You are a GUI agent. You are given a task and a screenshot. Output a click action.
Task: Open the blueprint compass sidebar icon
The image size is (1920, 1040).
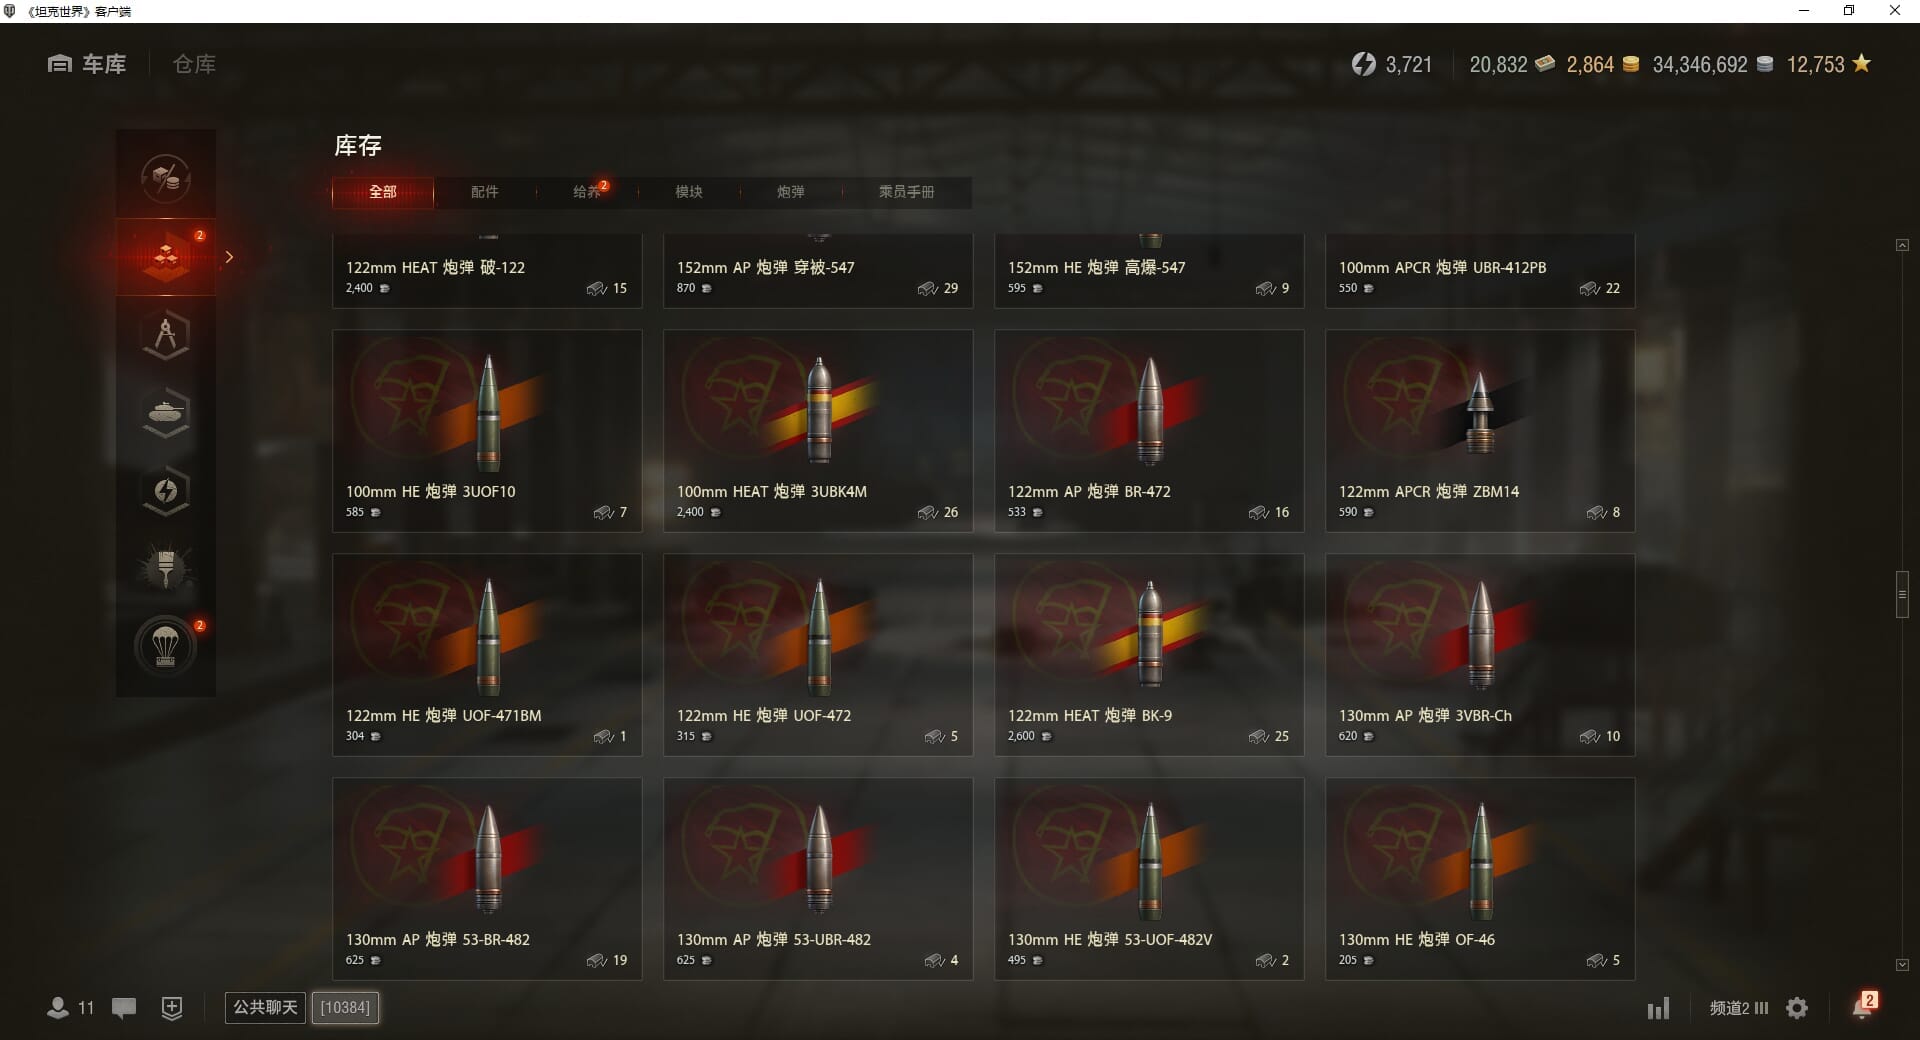click(166, 335)
